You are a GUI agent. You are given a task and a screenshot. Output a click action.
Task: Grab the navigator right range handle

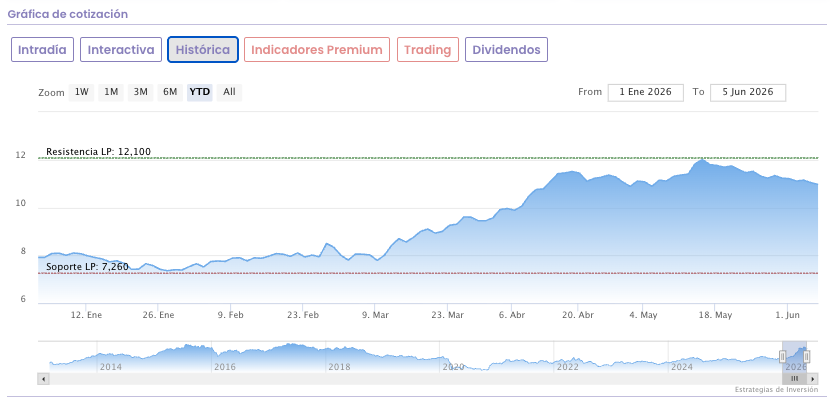pyautogui.click(x=806, y=357)
